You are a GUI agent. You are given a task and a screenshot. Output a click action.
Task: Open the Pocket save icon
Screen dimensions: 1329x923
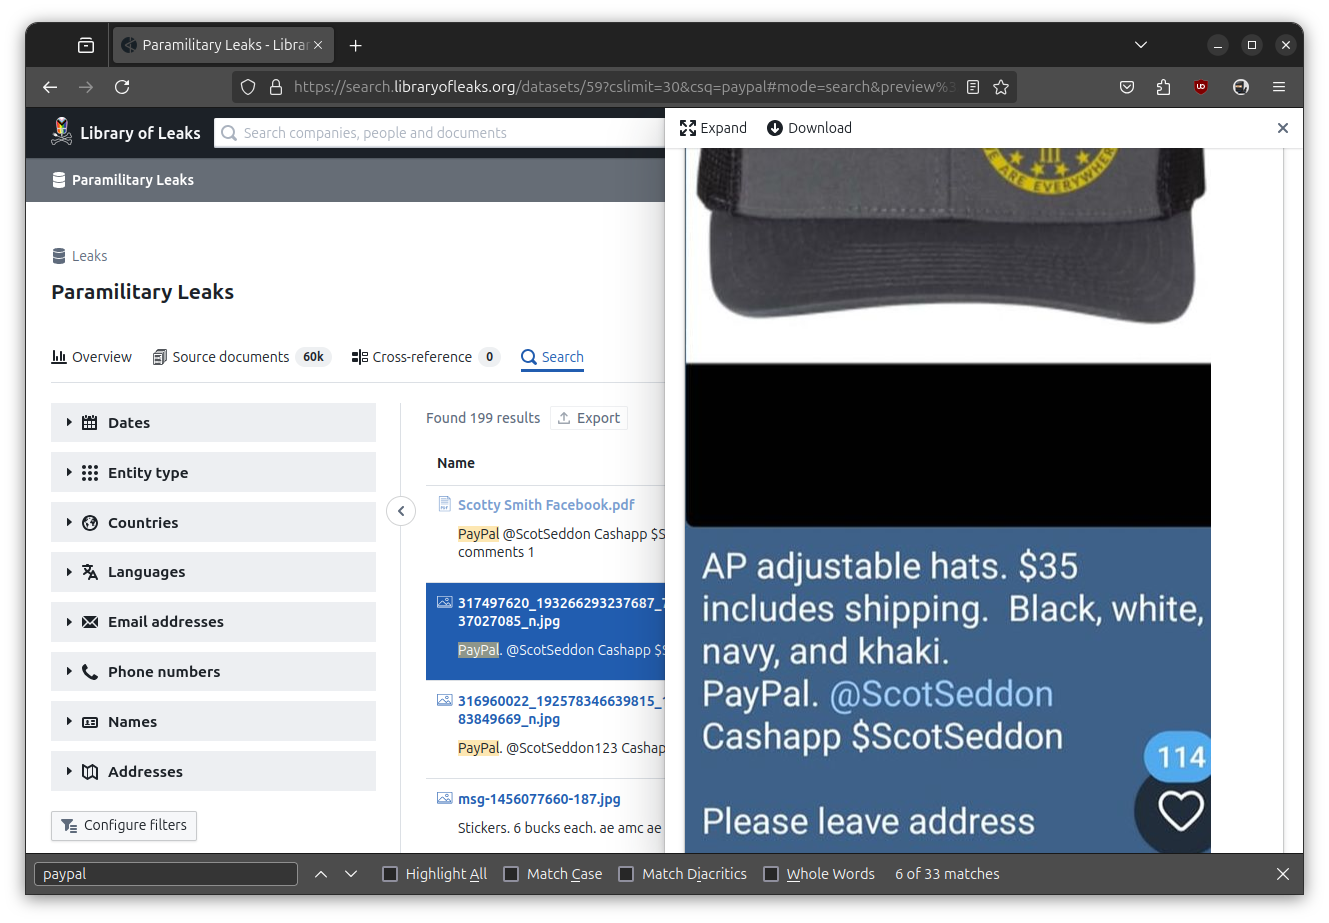pos(1127,87)
